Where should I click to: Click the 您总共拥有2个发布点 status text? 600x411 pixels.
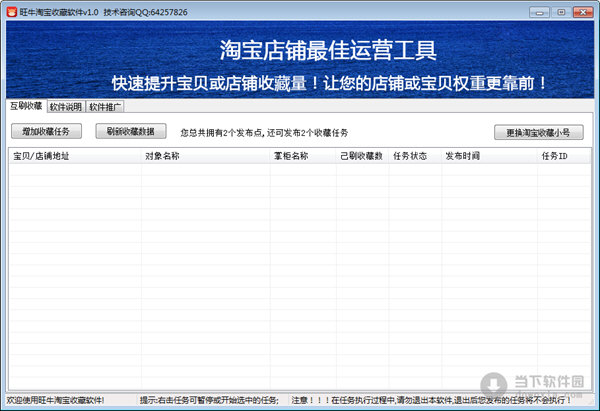[x=264, y=133]
